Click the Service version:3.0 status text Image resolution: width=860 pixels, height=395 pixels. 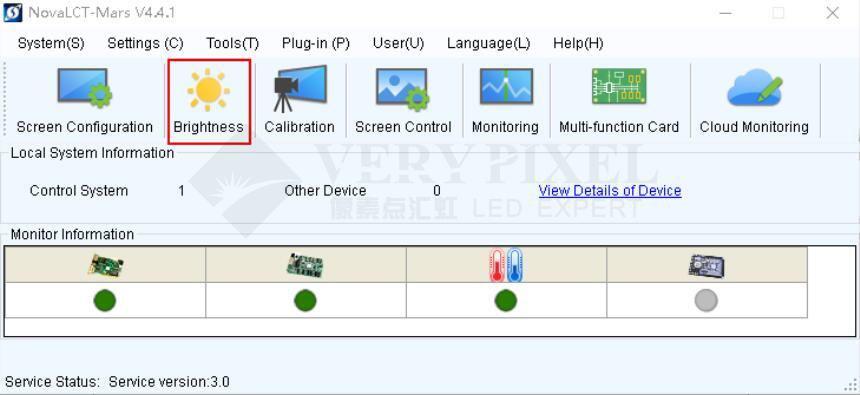[169, 382]
